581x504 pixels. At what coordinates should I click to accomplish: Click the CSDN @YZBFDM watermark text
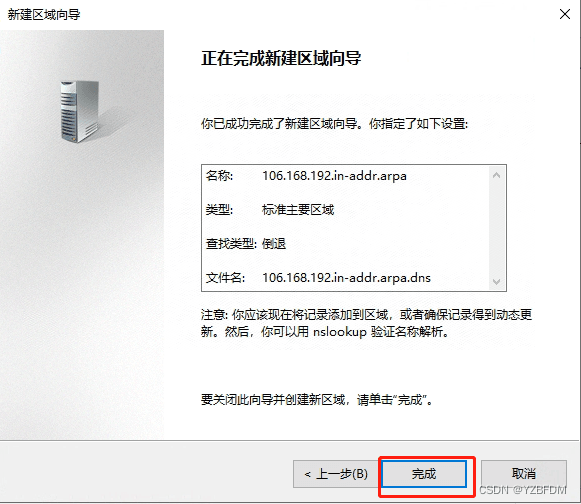point(523,490)
